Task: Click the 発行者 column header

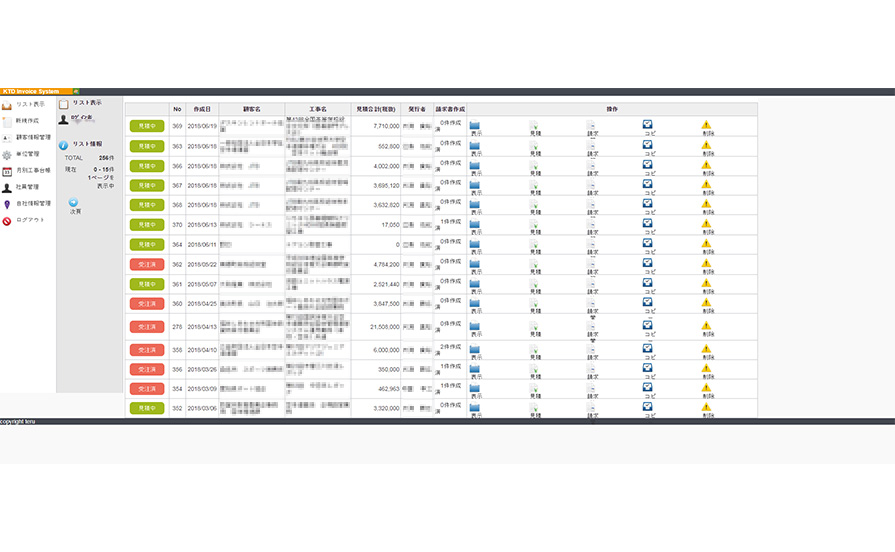Action: pos(417,109)
